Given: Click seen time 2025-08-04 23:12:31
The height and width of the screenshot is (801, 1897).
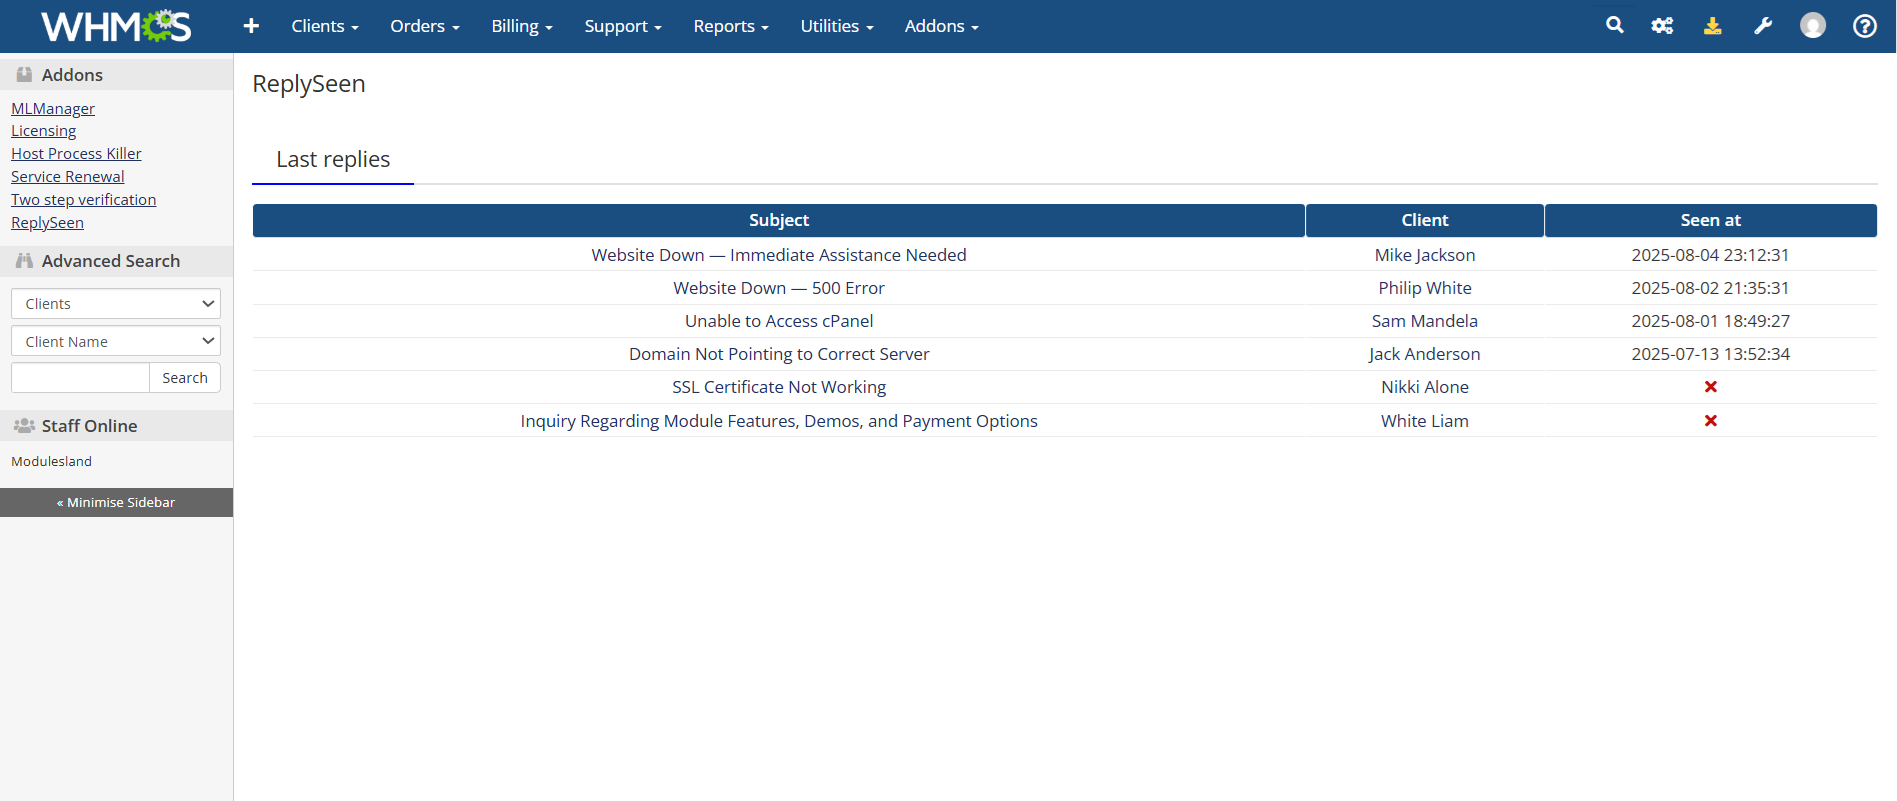Looking at the screenshot, I should coord(1711,255).
